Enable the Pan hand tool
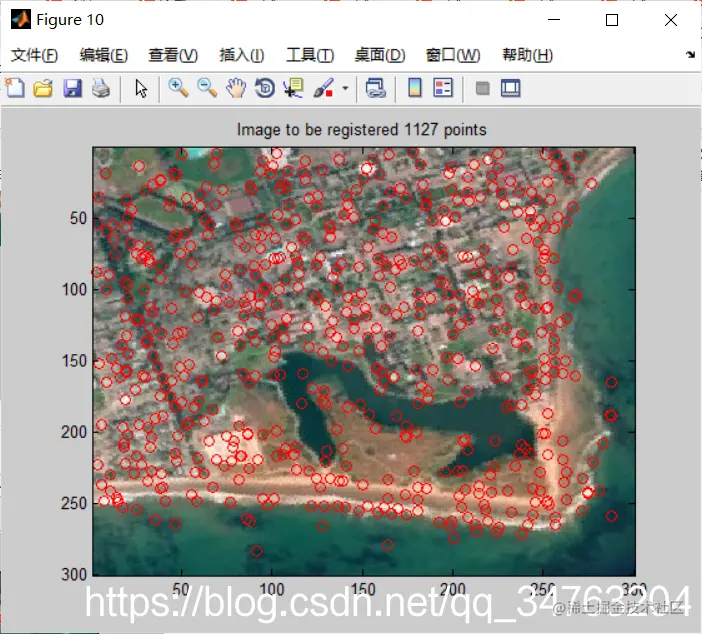The image size is (702, 634). coord(236,88)
